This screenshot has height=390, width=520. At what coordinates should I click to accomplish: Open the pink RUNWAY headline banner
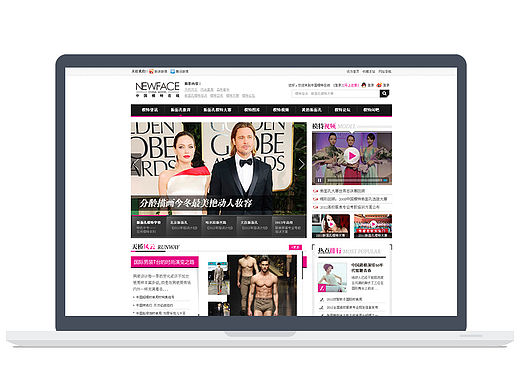pos(165,262)
